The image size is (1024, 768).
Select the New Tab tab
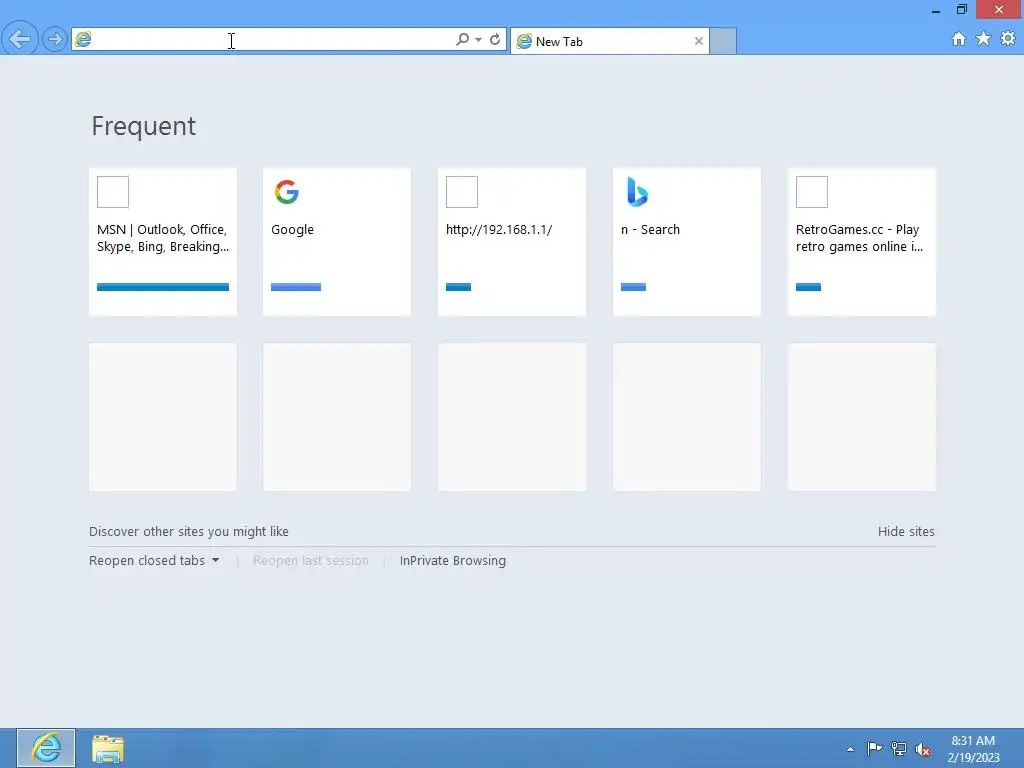click(609, 41)
